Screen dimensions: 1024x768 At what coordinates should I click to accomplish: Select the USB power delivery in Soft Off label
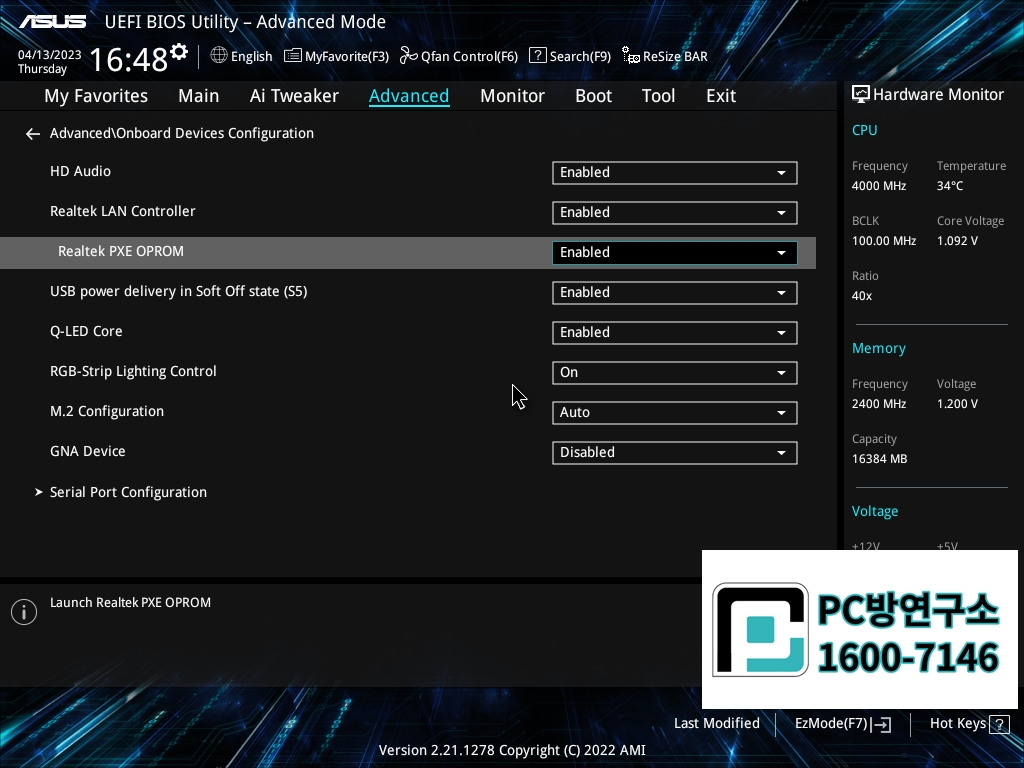(x=178, y=291)
